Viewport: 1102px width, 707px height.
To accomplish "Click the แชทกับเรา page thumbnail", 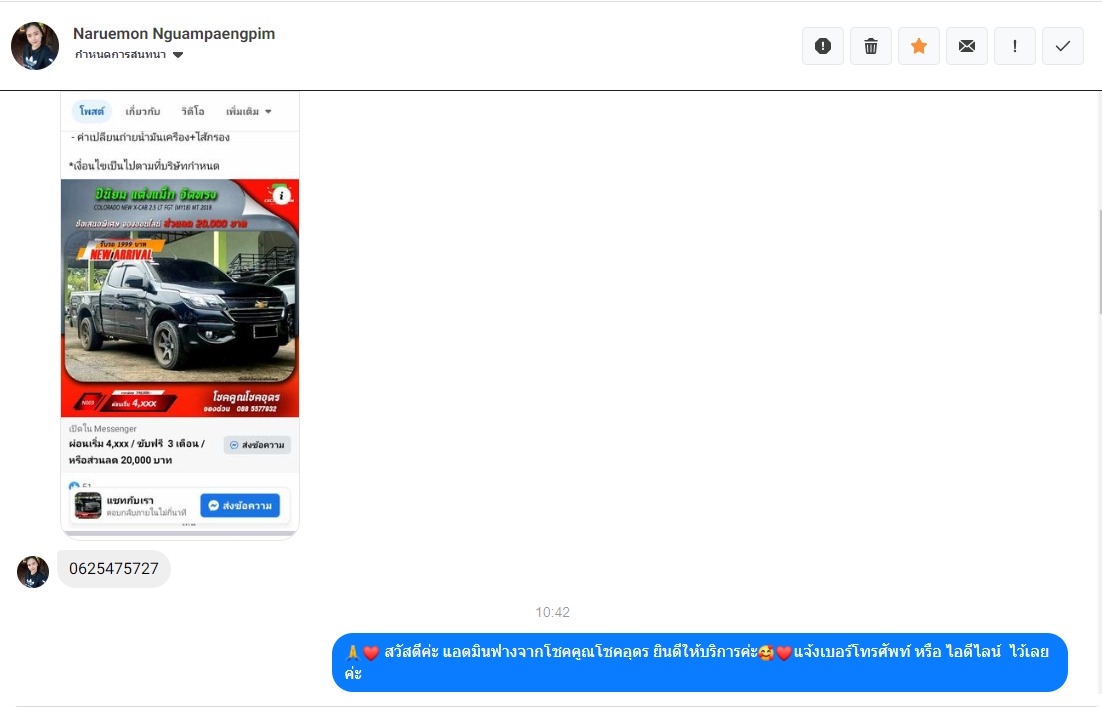I will [x=88, y=505].
